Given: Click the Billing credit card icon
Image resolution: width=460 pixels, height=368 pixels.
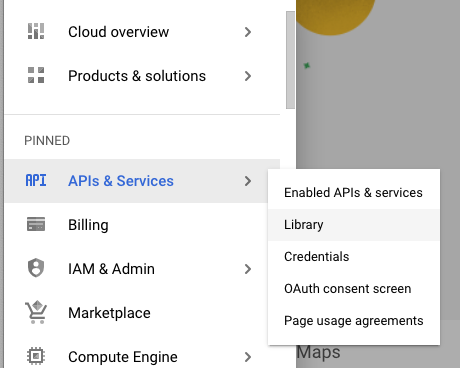Looking at the screenshot, I should coord(36,224).
